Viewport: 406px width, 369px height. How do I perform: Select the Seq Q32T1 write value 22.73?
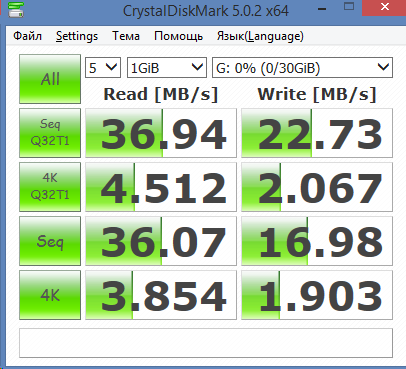pyautogui.click(x=317, y=133)
